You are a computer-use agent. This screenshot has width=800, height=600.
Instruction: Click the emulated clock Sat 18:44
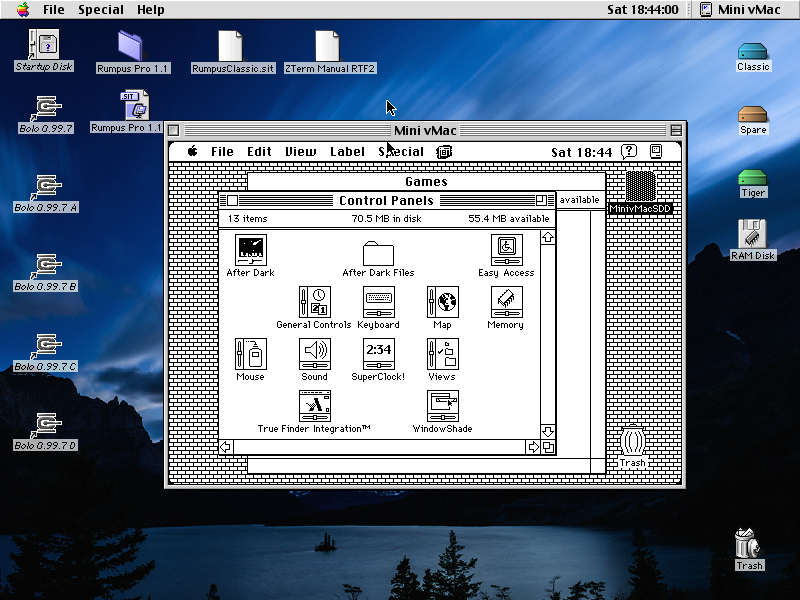coord(581,152)
